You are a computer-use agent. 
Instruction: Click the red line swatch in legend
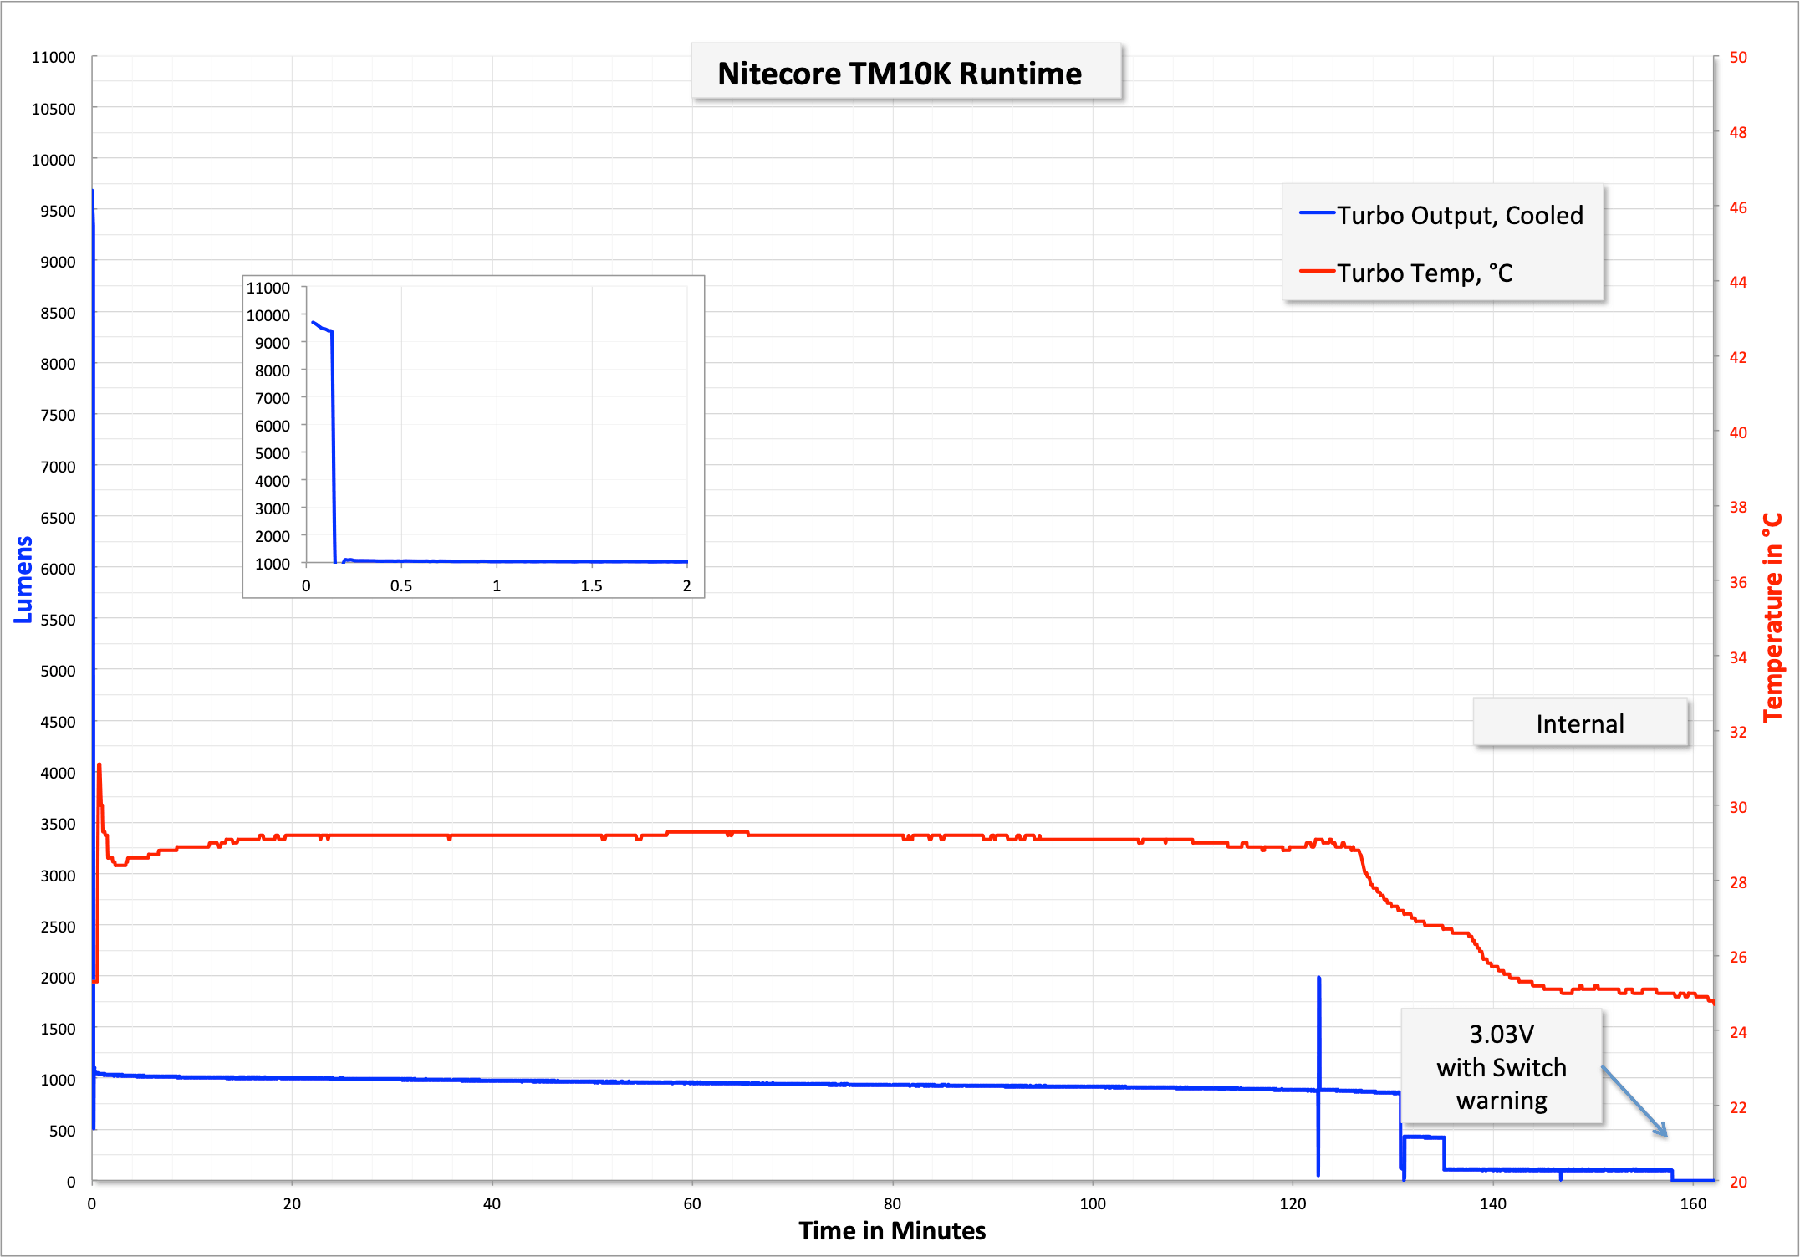click(x=1317, y=272)
